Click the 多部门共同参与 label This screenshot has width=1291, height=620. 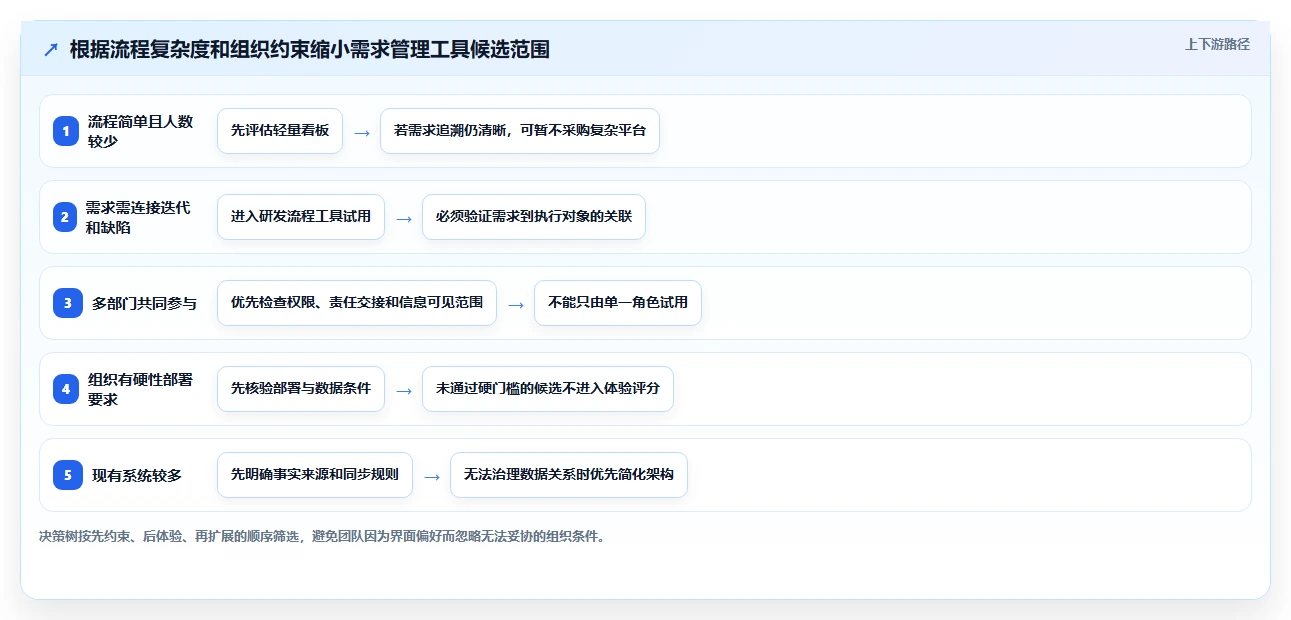pos(145,303)
